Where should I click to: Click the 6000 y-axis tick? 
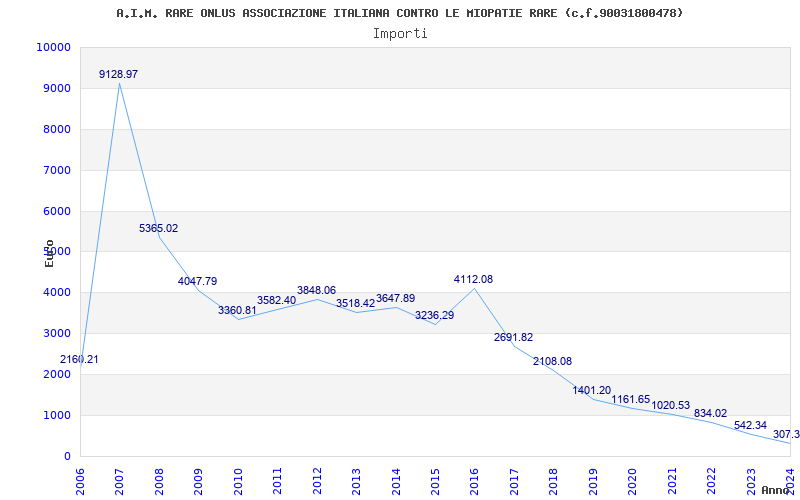pyautogui.click(x=57, y=211)
